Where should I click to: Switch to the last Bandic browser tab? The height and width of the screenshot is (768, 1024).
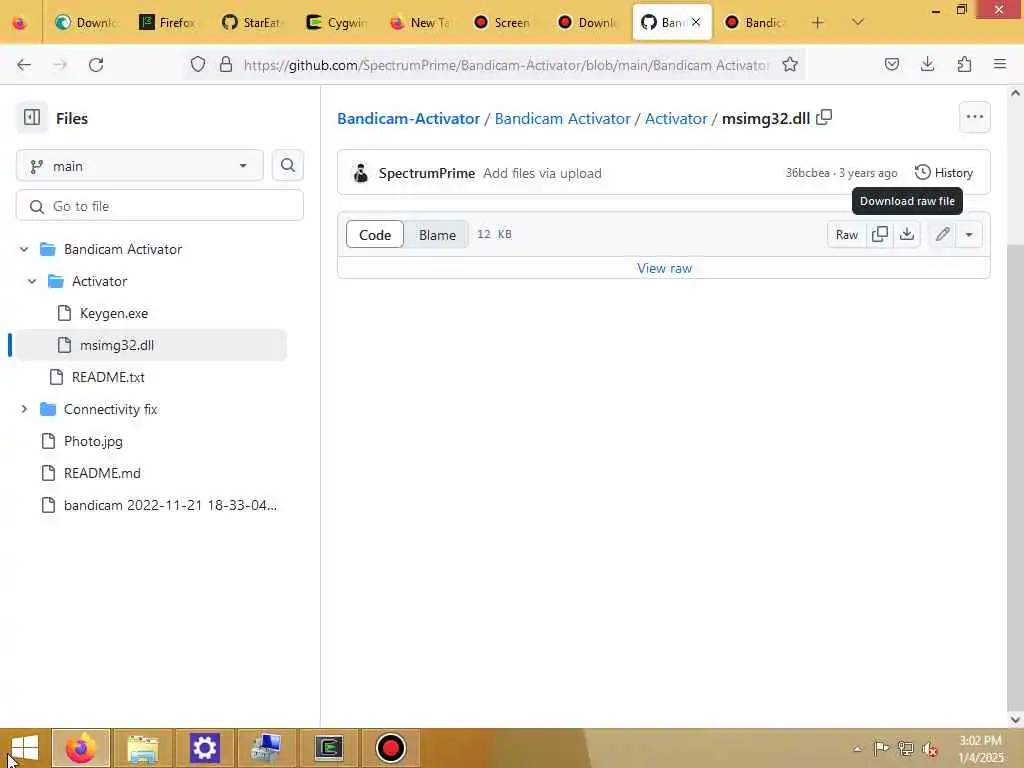(x=756, y=22)
